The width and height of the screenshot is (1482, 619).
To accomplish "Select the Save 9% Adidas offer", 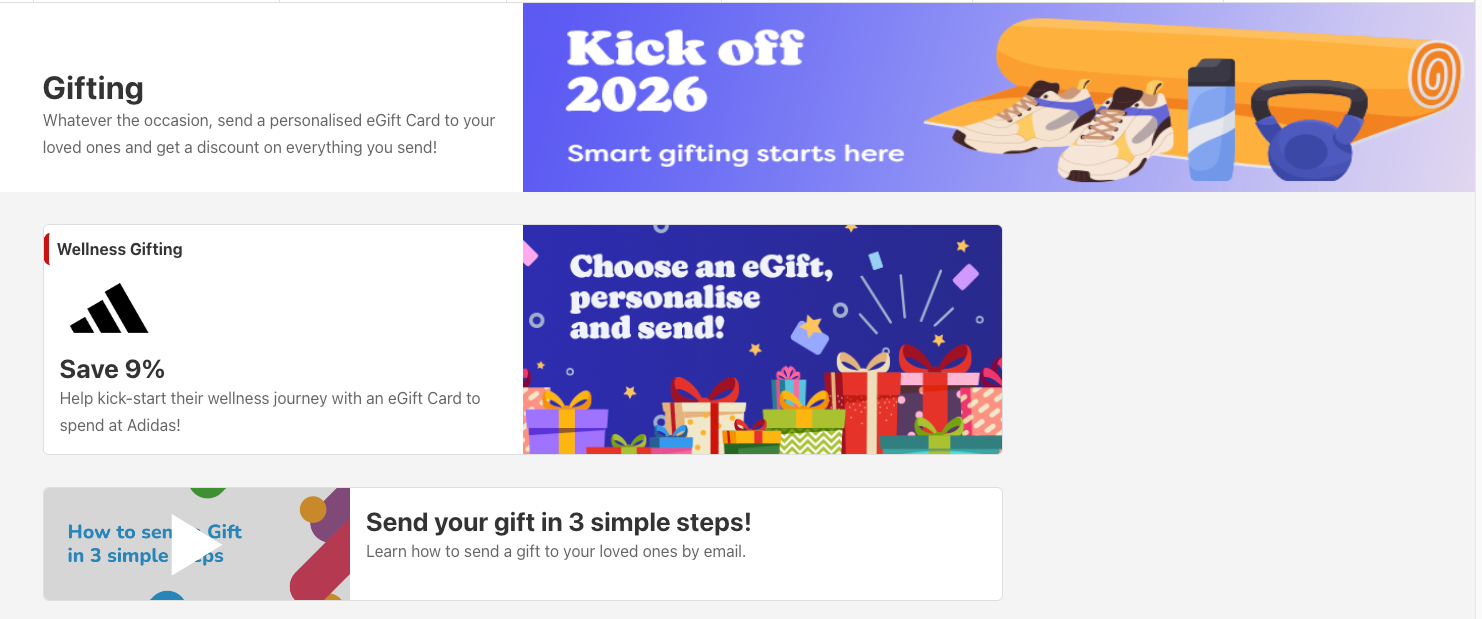I will (x=110, y=368).
